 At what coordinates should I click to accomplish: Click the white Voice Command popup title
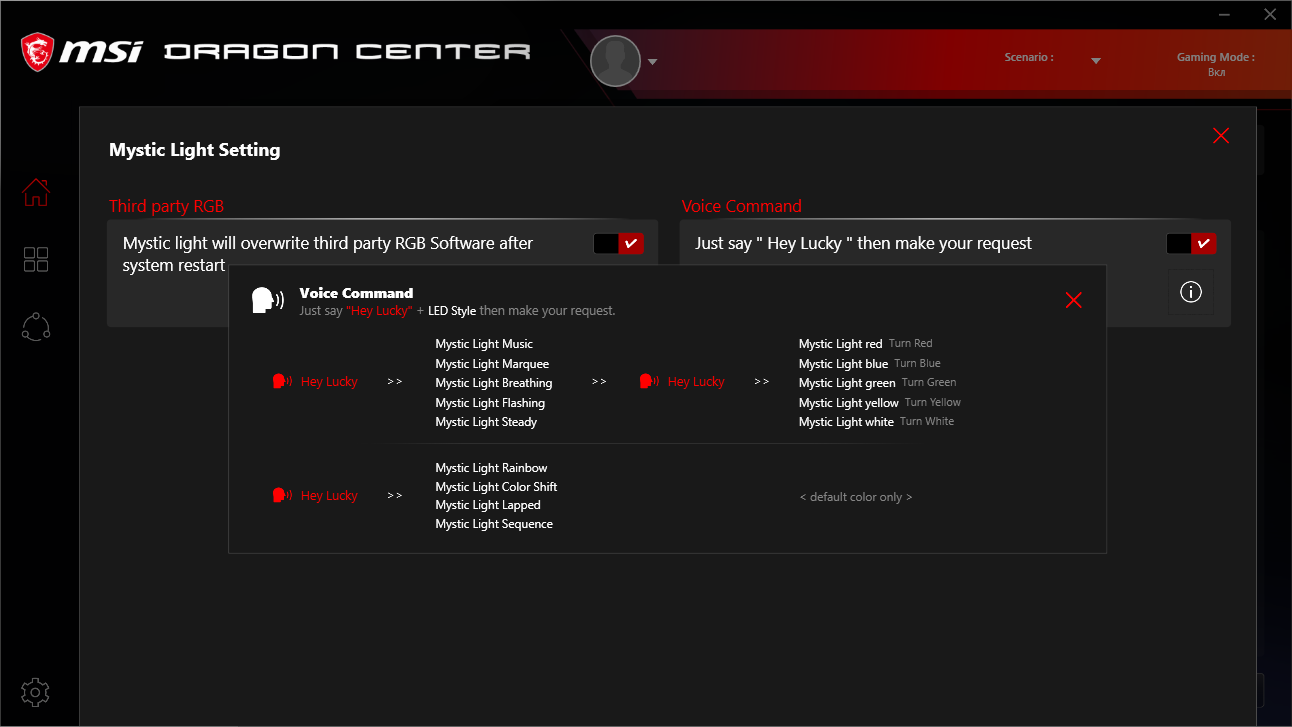356,293
